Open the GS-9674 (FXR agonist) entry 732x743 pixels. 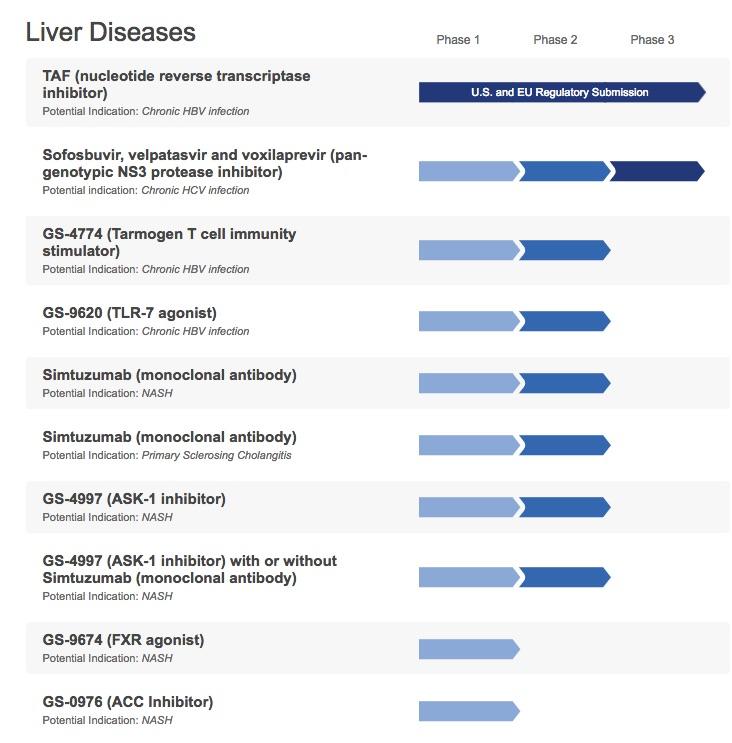(123, 640)
